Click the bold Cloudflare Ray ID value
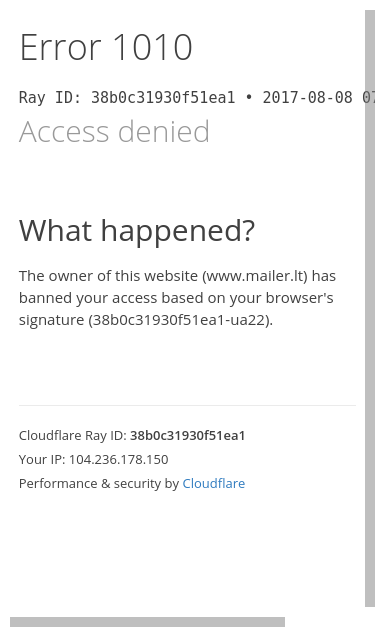The height and width of the screenshot is (627, 375). (x=188, y=435)
